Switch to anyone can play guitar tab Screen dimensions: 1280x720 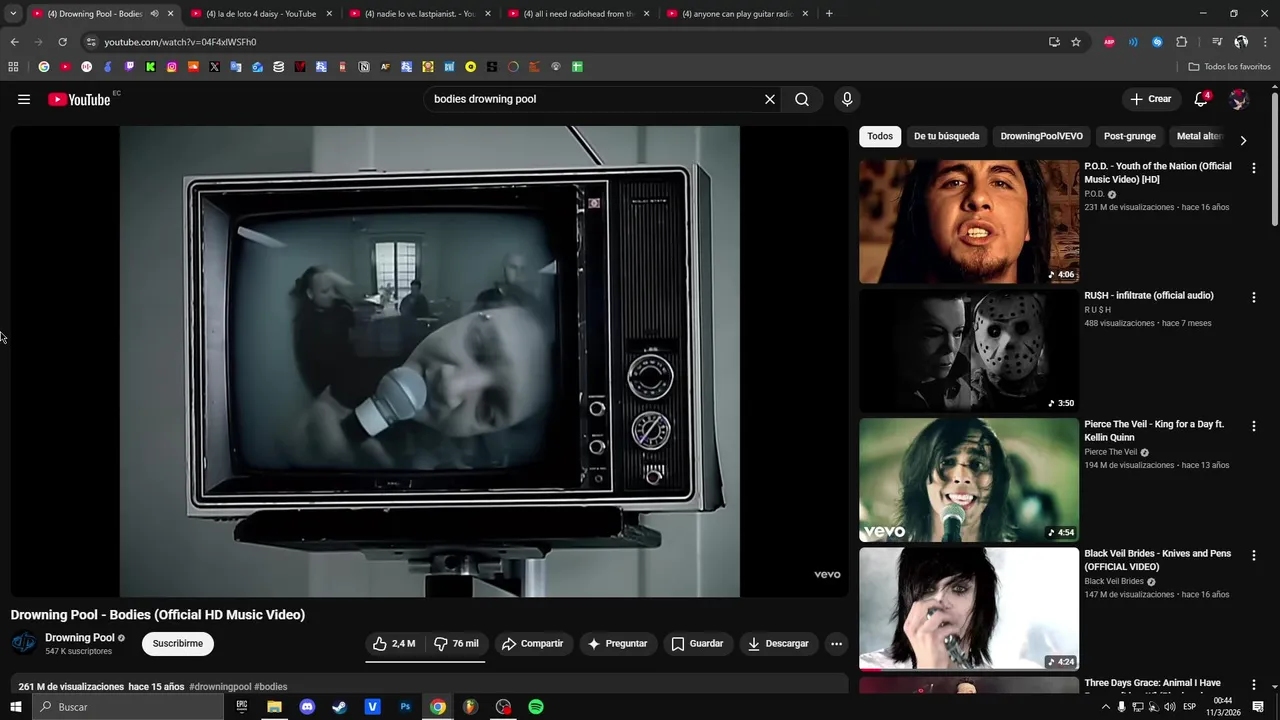[737, 14]
